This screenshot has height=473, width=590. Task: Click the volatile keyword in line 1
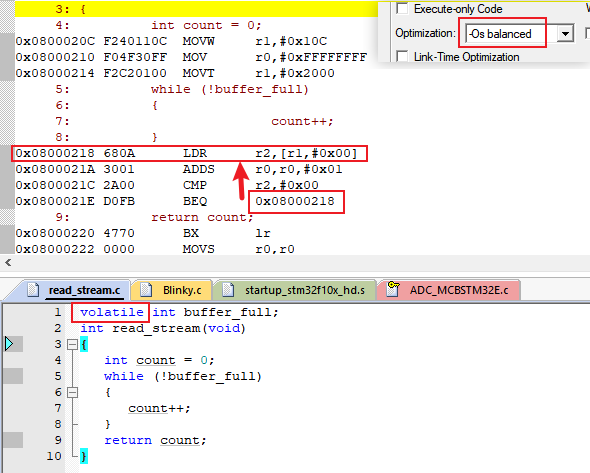pos(112,312)
